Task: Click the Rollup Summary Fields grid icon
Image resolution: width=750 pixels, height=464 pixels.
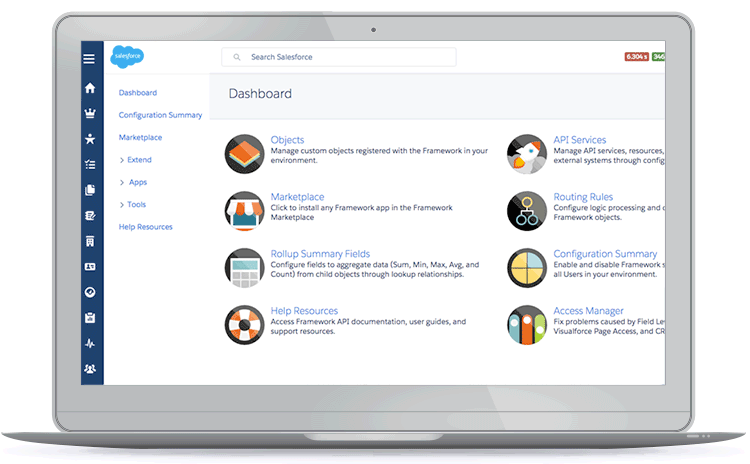Action: 244,267
